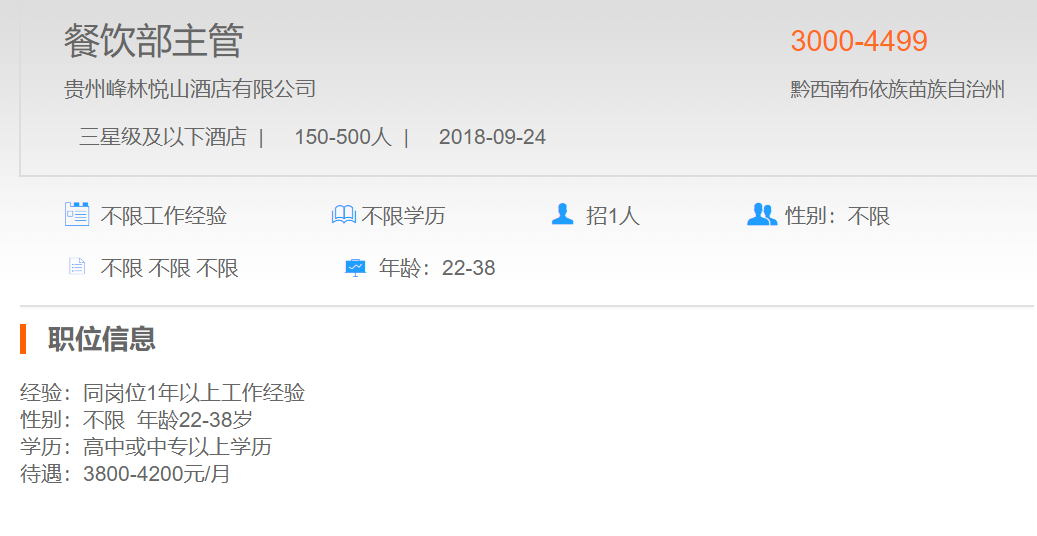Click the job title 餐饮部主管
Screen dimensions: 1037x536
coord(153,41)
